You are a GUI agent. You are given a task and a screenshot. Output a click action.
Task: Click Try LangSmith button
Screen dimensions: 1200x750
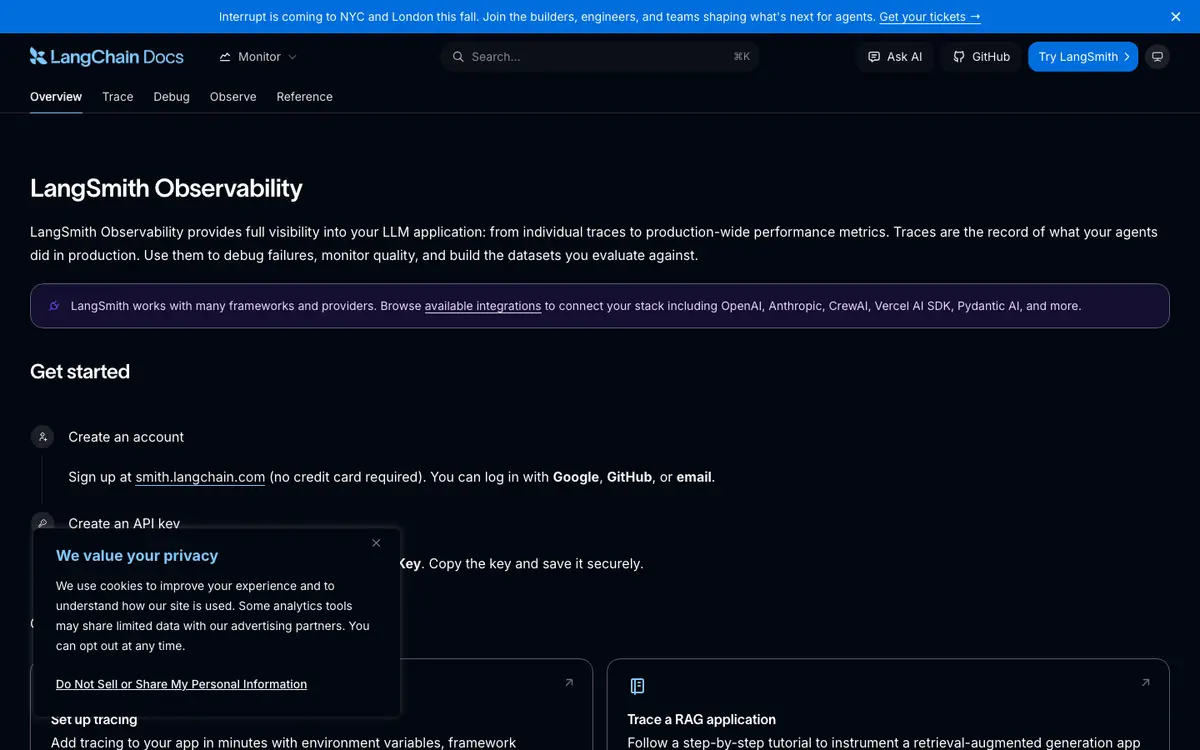1083,57
